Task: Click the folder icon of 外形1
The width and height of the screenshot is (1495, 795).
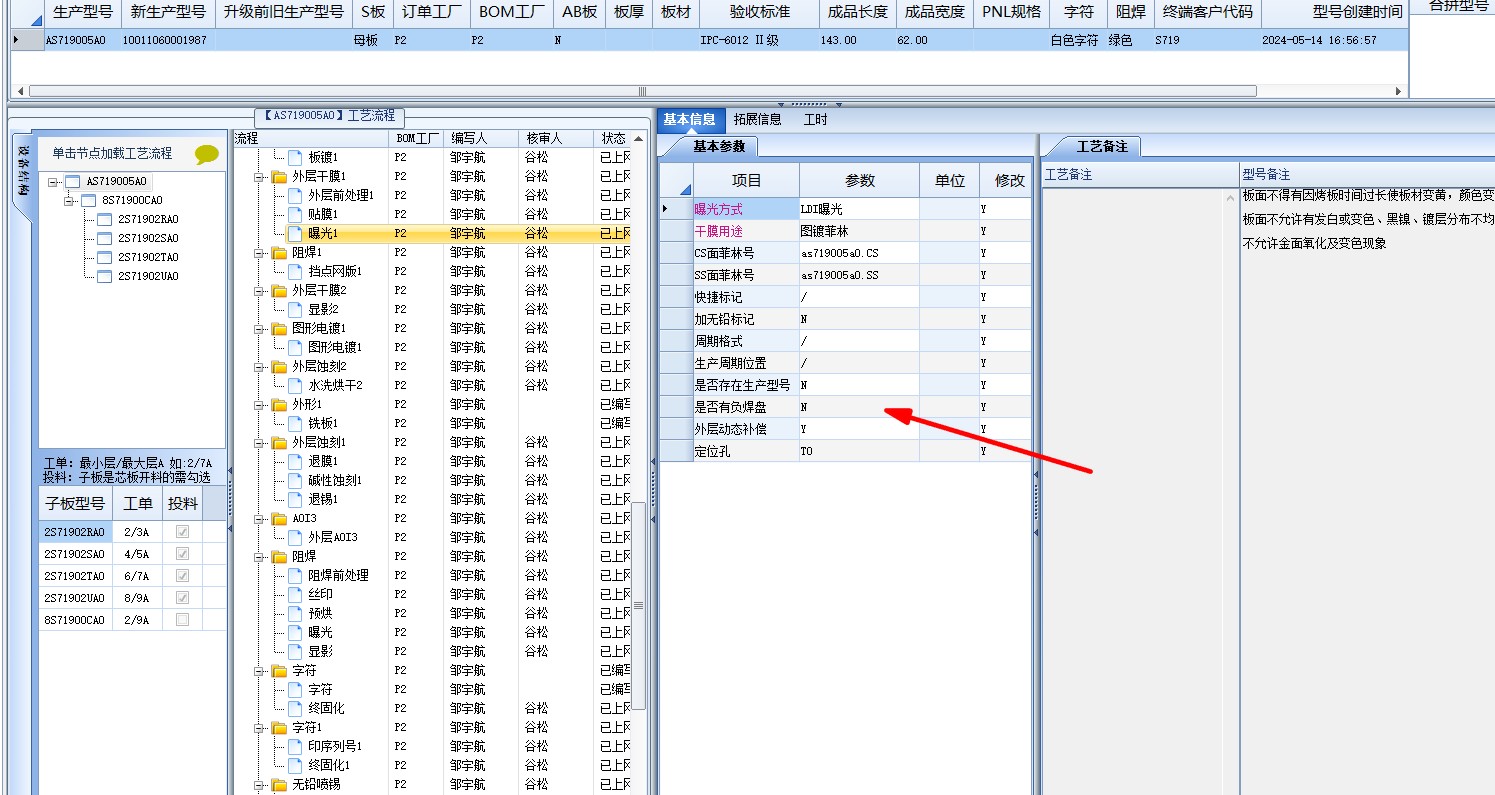Action: point(279,404)
